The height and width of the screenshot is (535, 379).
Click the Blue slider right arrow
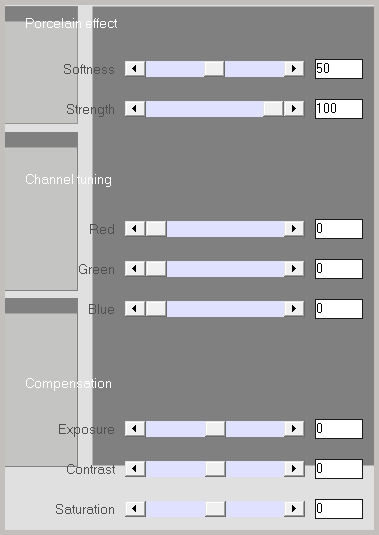tap(294, 309)
